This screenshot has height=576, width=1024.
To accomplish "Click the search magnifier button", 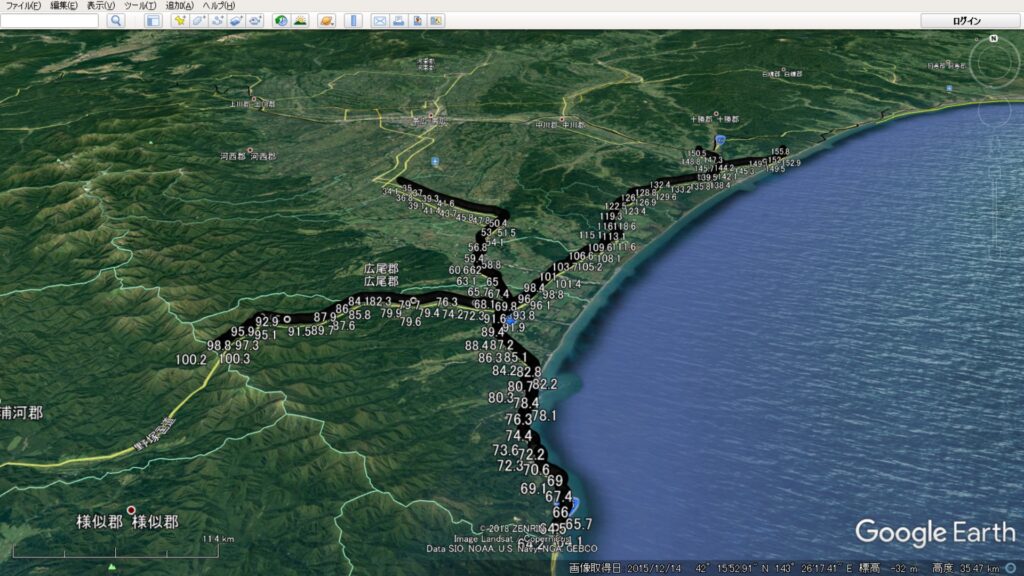I will pyautogui.click(x=115, y=21).
